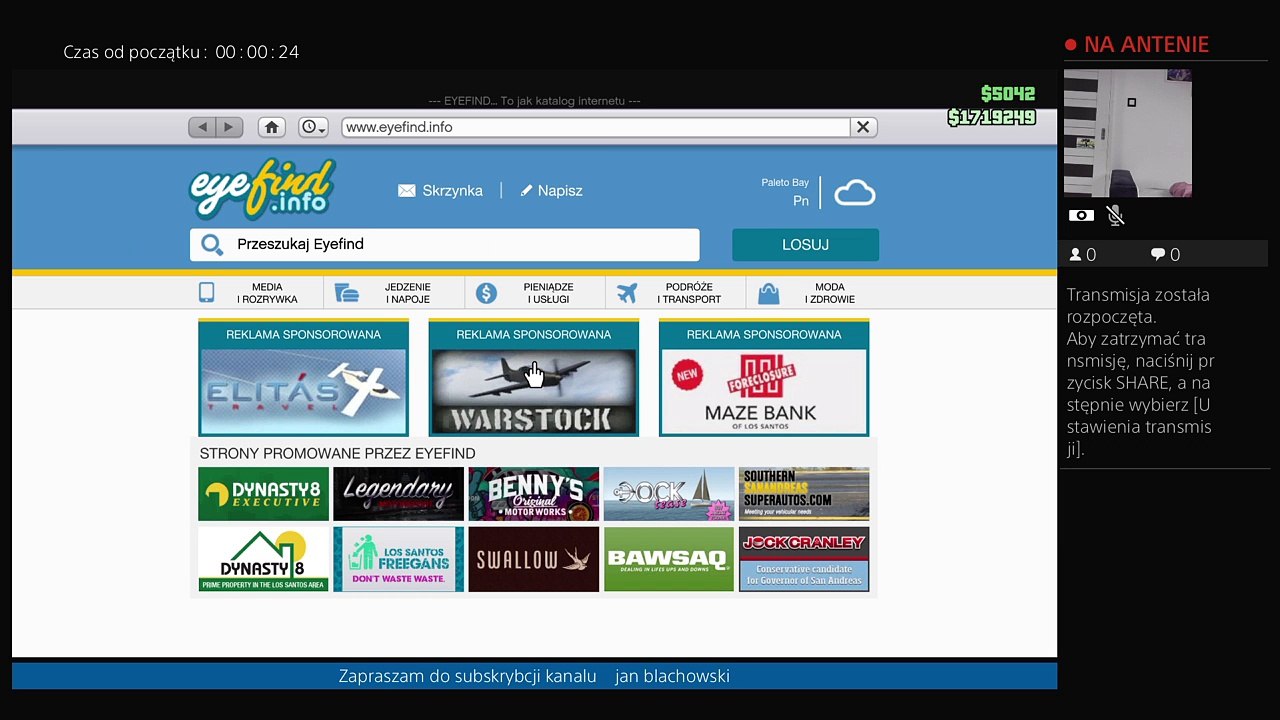The height and width of the screenshot is (720, 1280).
Task: Click the magnifying glass search icon
Action: tap(211, 244)
